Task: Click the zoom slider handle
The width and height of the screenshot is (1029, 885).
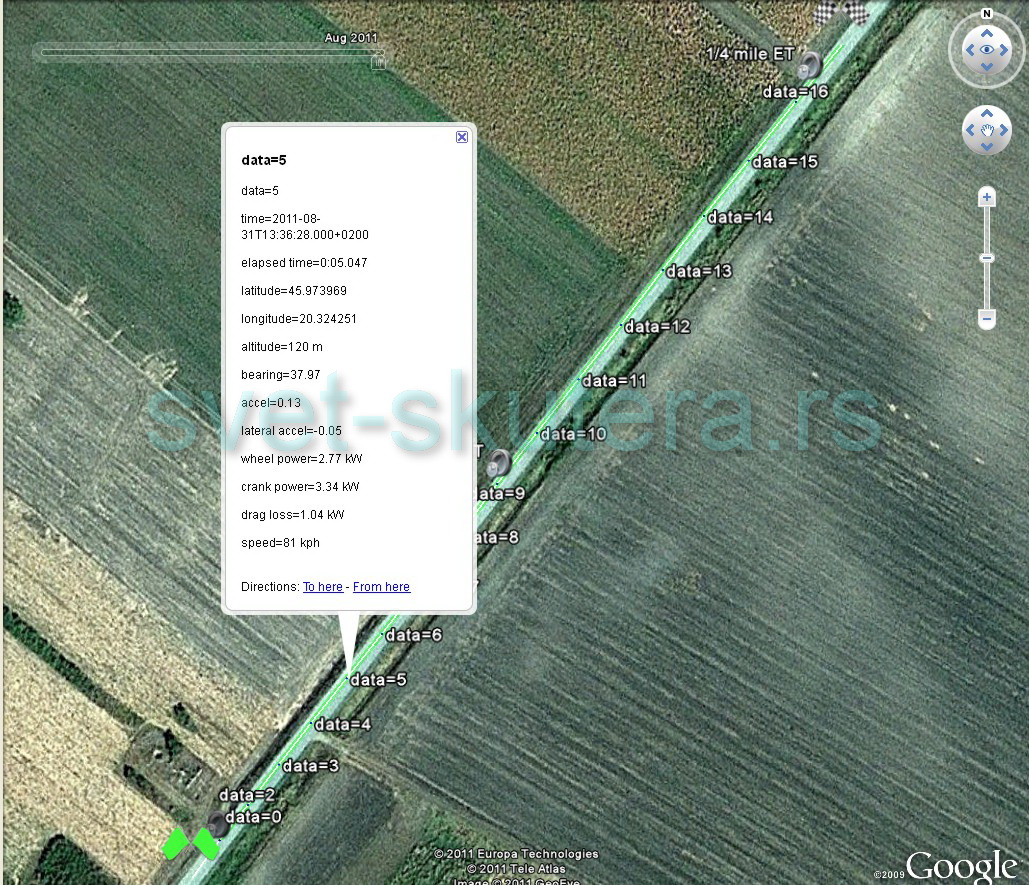Action: [x=986, y=258]
